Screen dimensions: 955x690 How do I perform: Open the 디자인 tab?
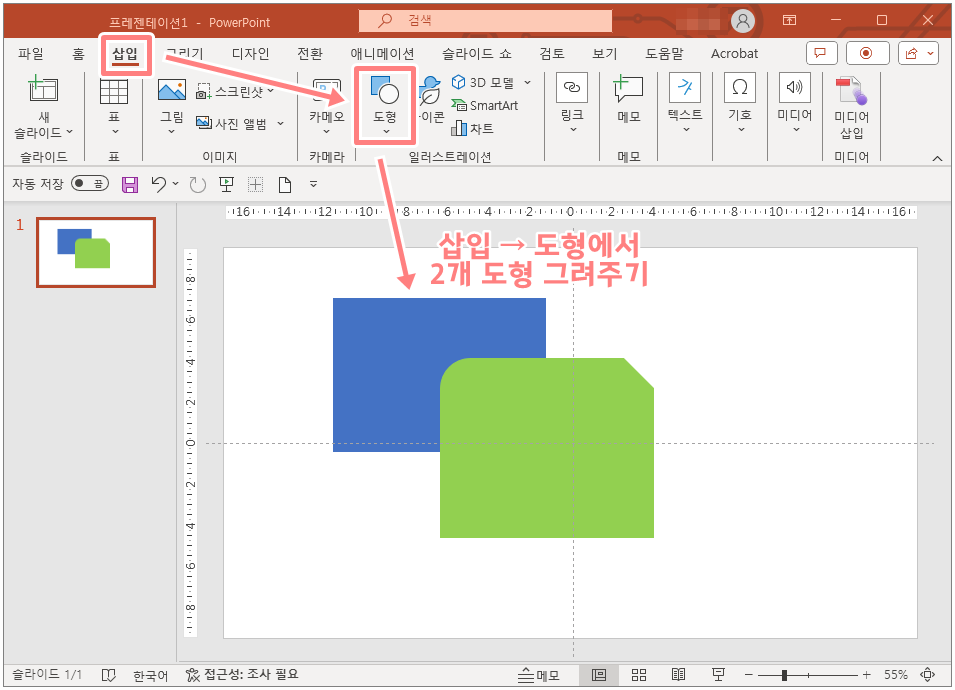point(254,53)
